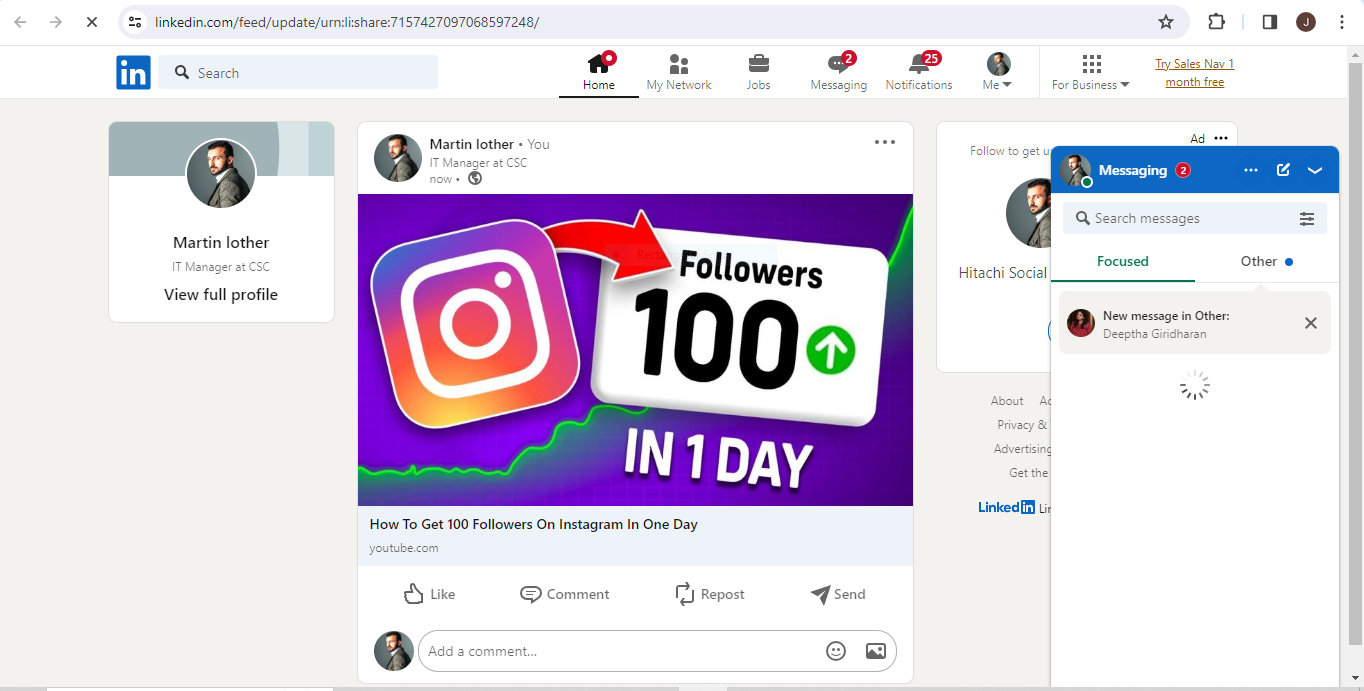1364x691 pixels.
Task: Go forward in the browser
Action: tap(56, 22)
